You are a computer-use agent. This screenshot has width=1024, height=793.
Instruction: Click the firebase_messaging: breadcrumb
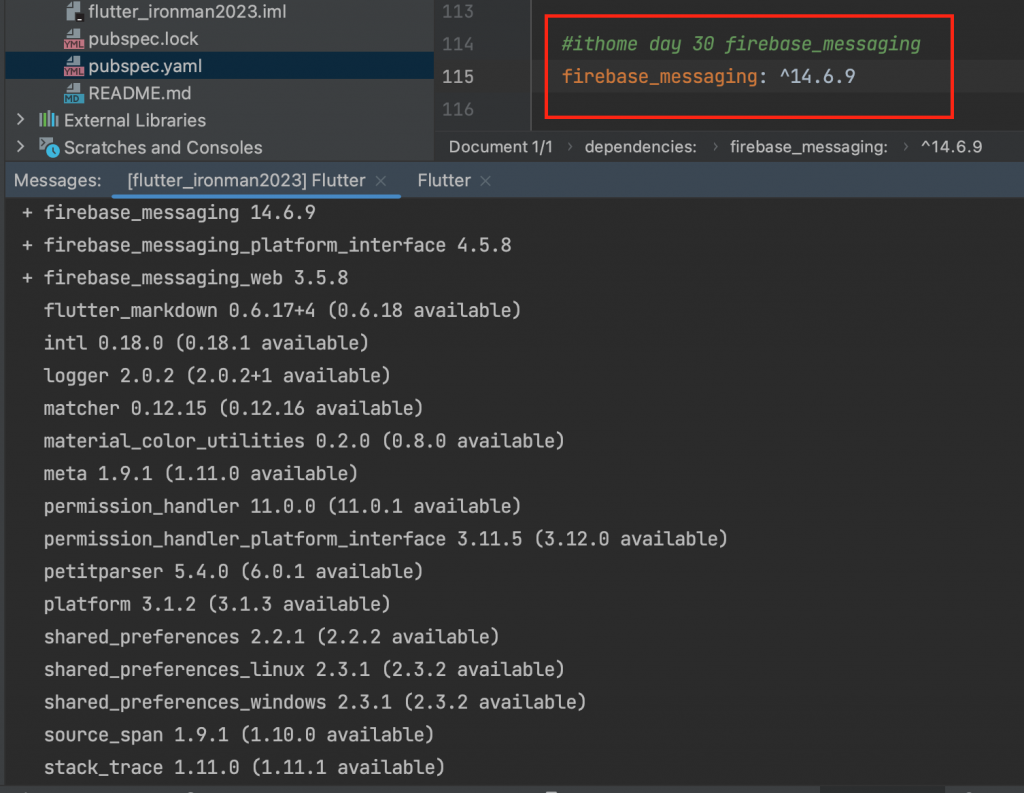pyautogui.click(x=808, y=147)
